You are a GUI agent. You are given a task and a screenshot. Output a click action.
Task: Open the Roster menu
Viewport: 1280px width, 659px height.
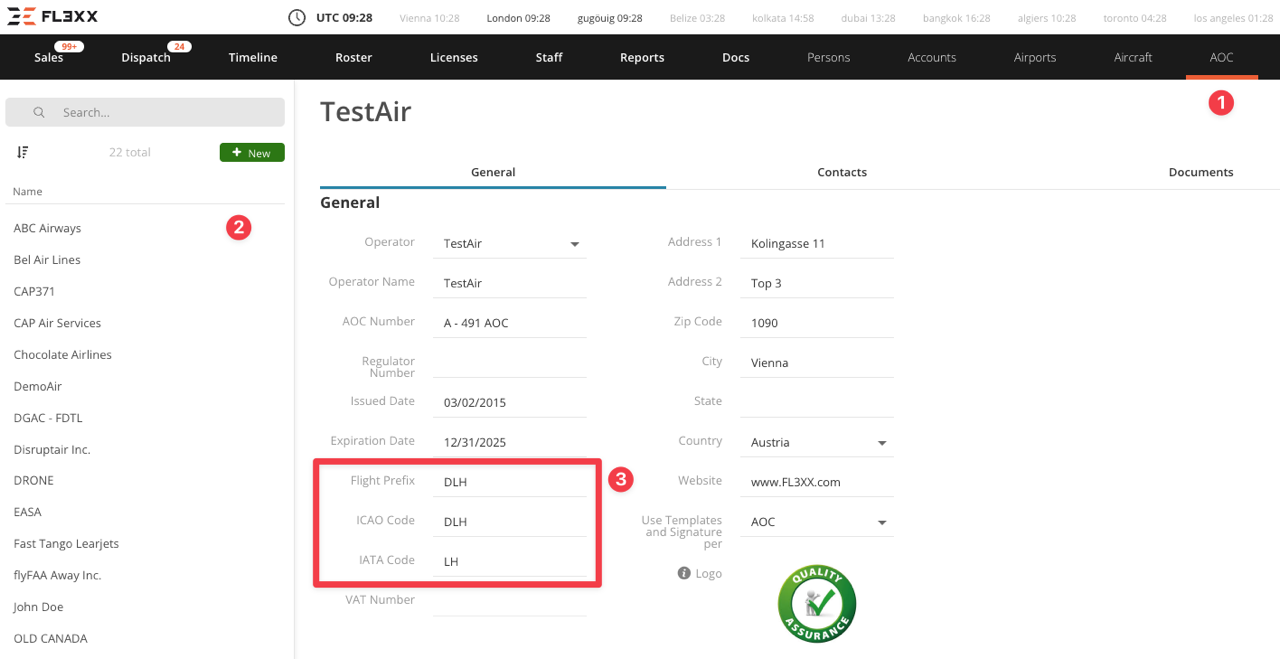[x=353, y=58]
